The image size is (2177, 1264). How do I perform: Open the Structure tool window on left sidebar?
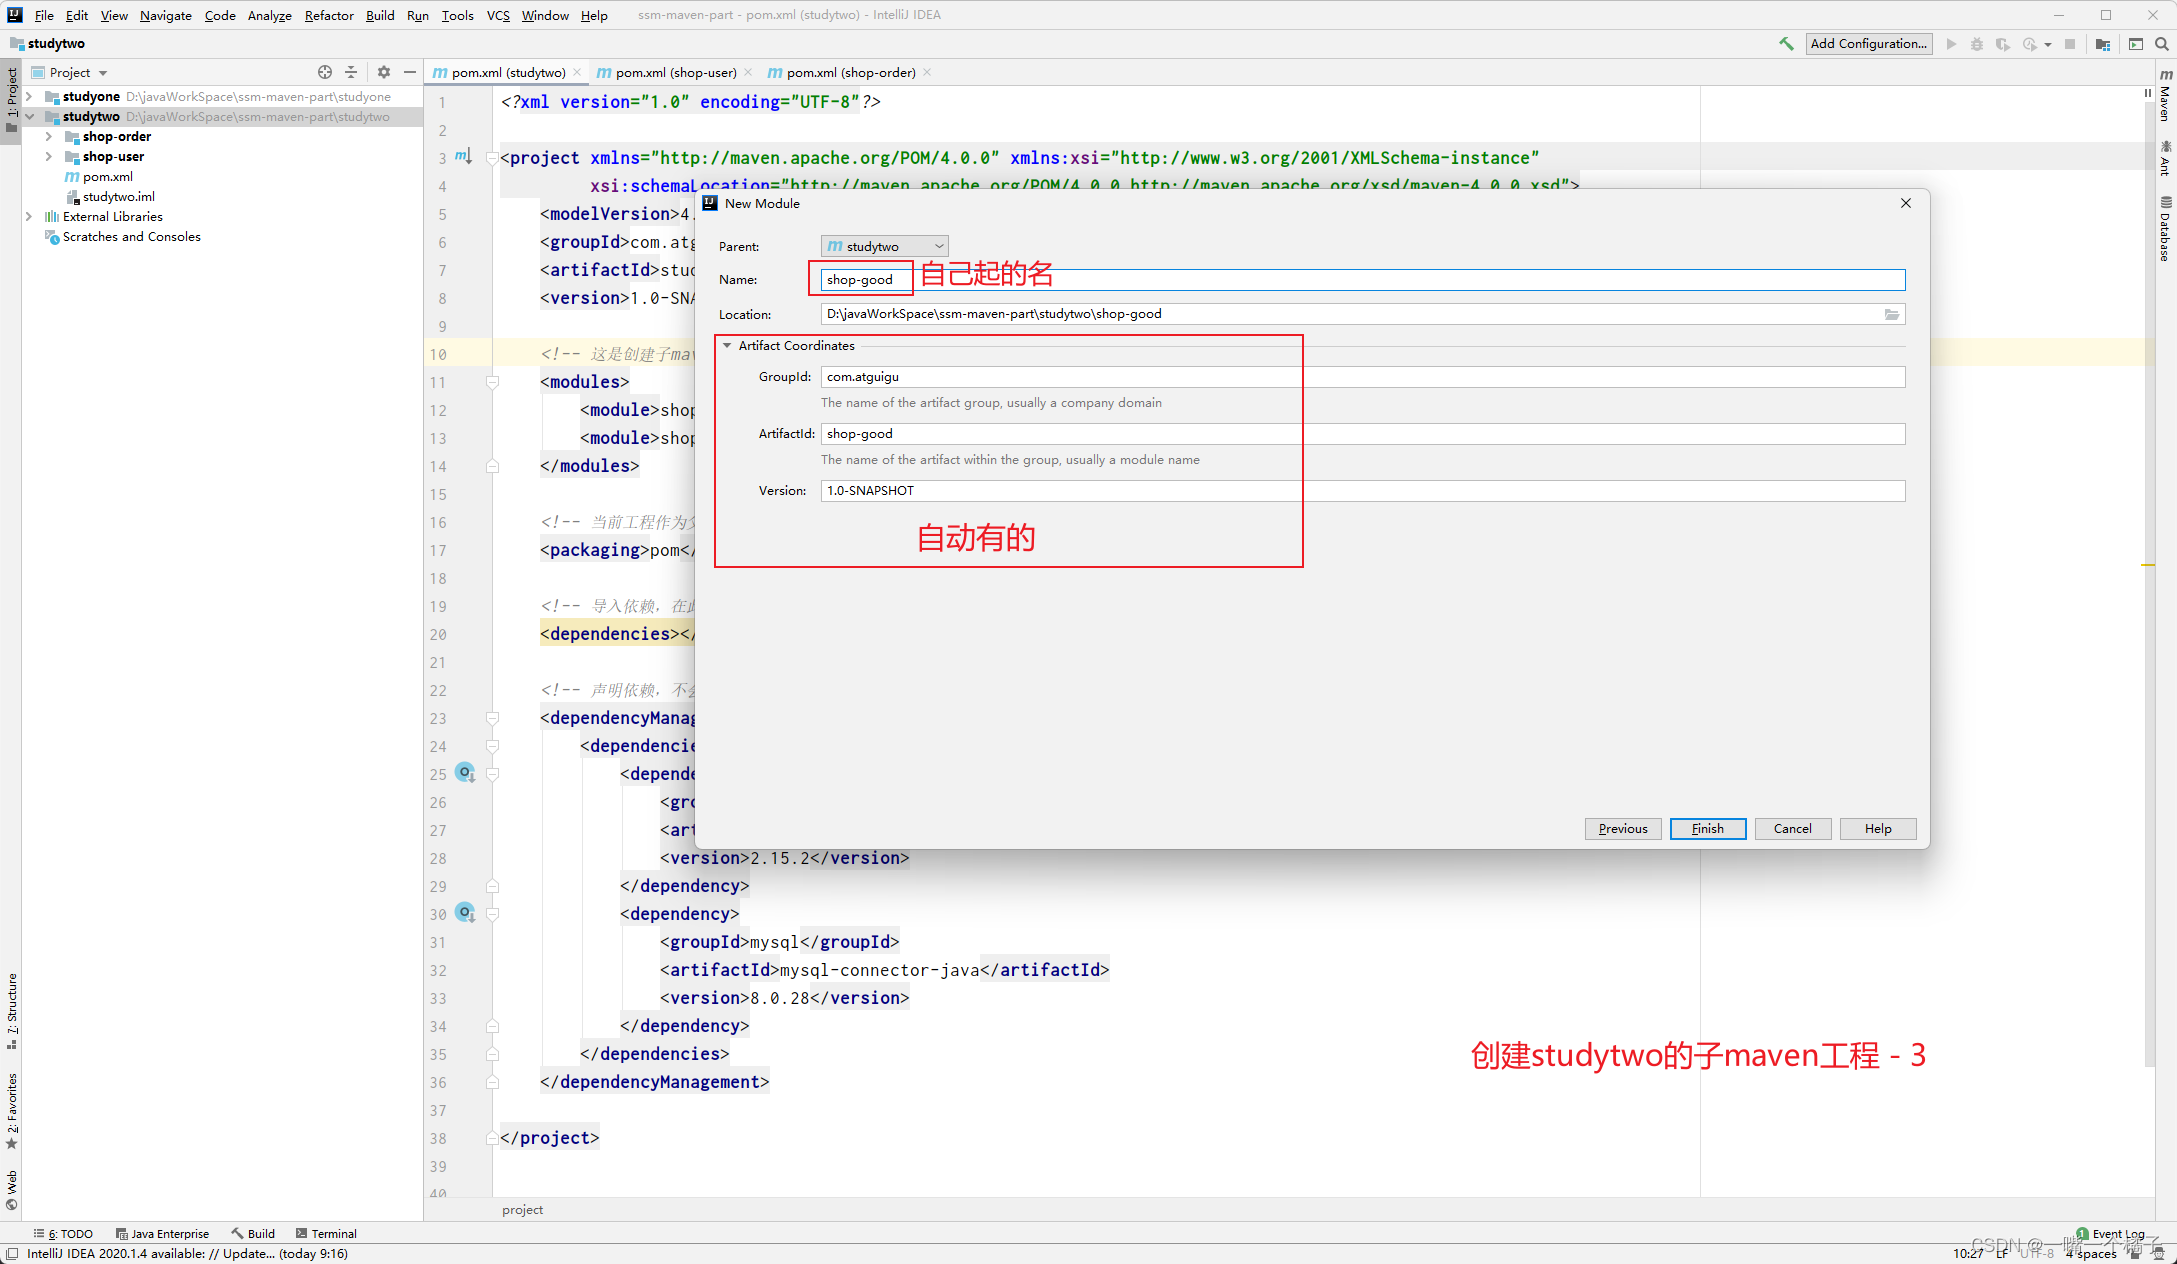click(12, 1010)
